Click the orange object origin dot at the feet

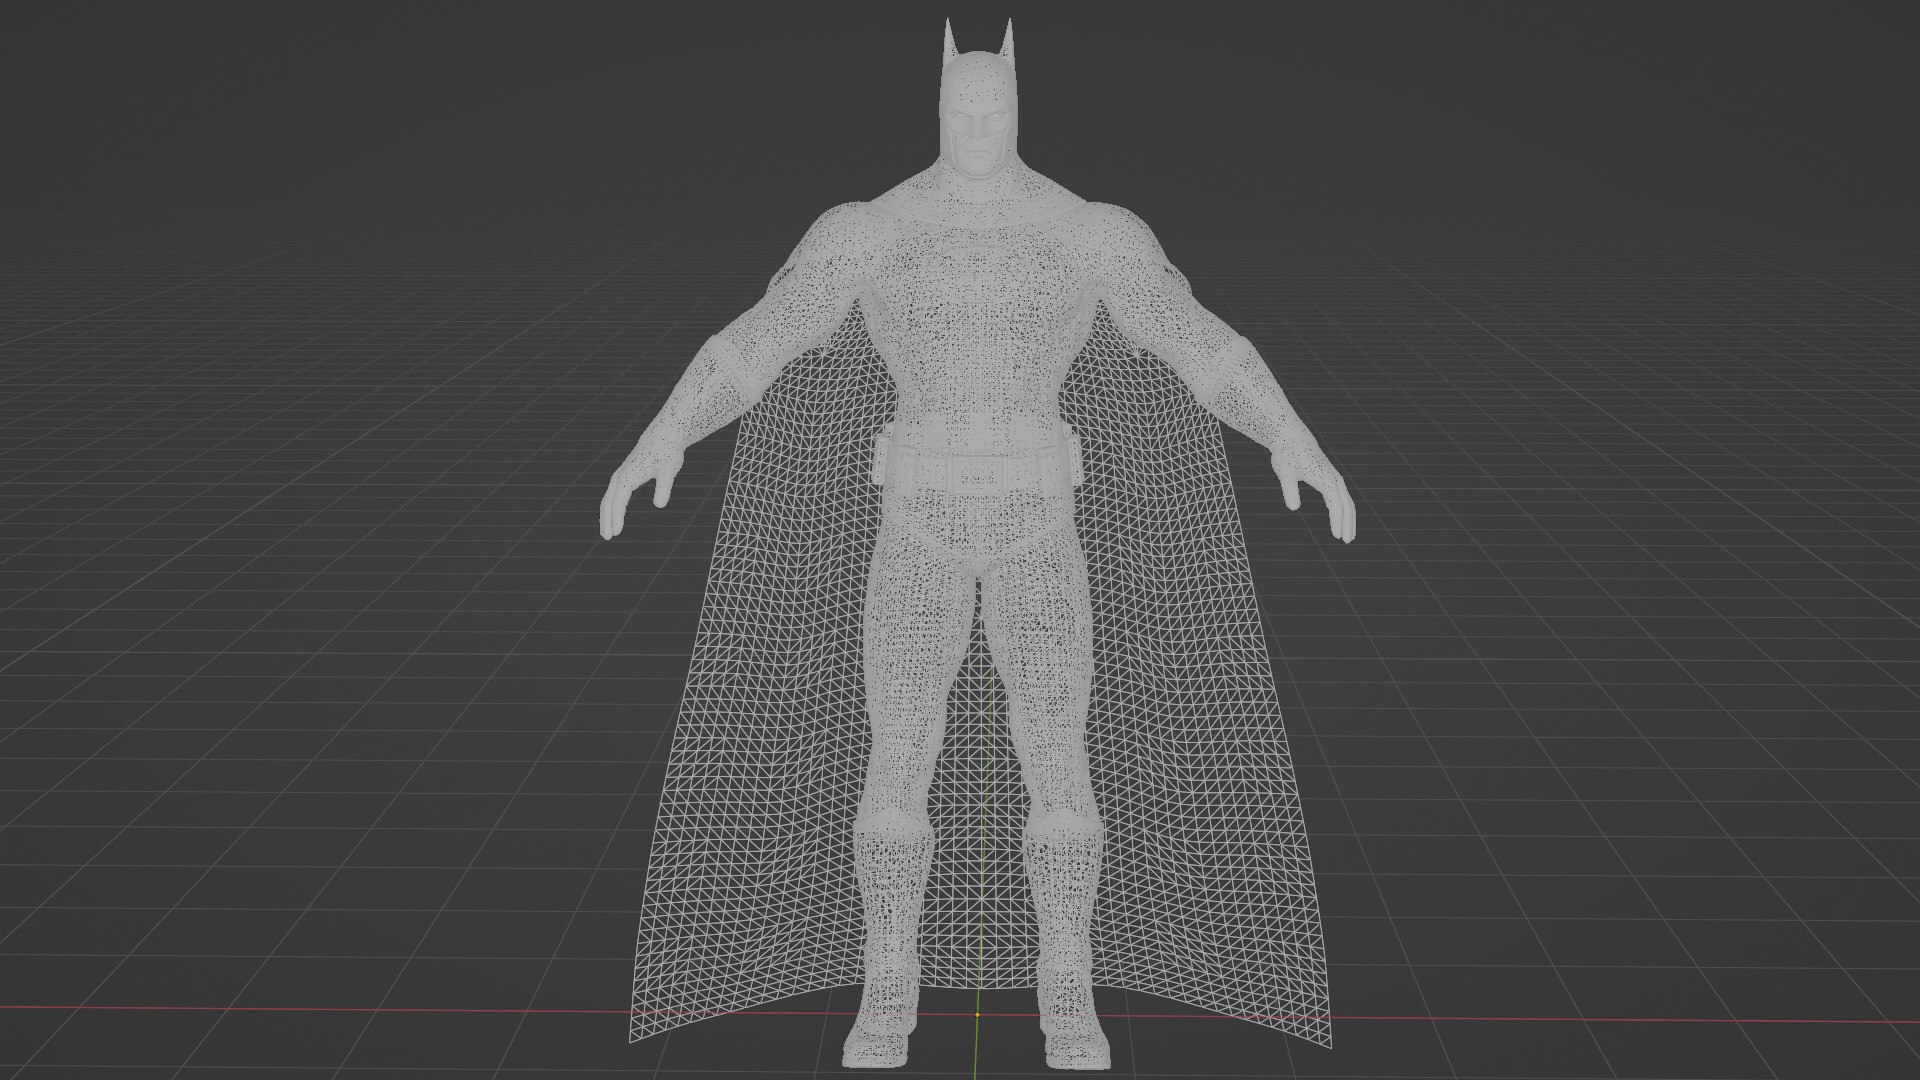(977, 1014)
